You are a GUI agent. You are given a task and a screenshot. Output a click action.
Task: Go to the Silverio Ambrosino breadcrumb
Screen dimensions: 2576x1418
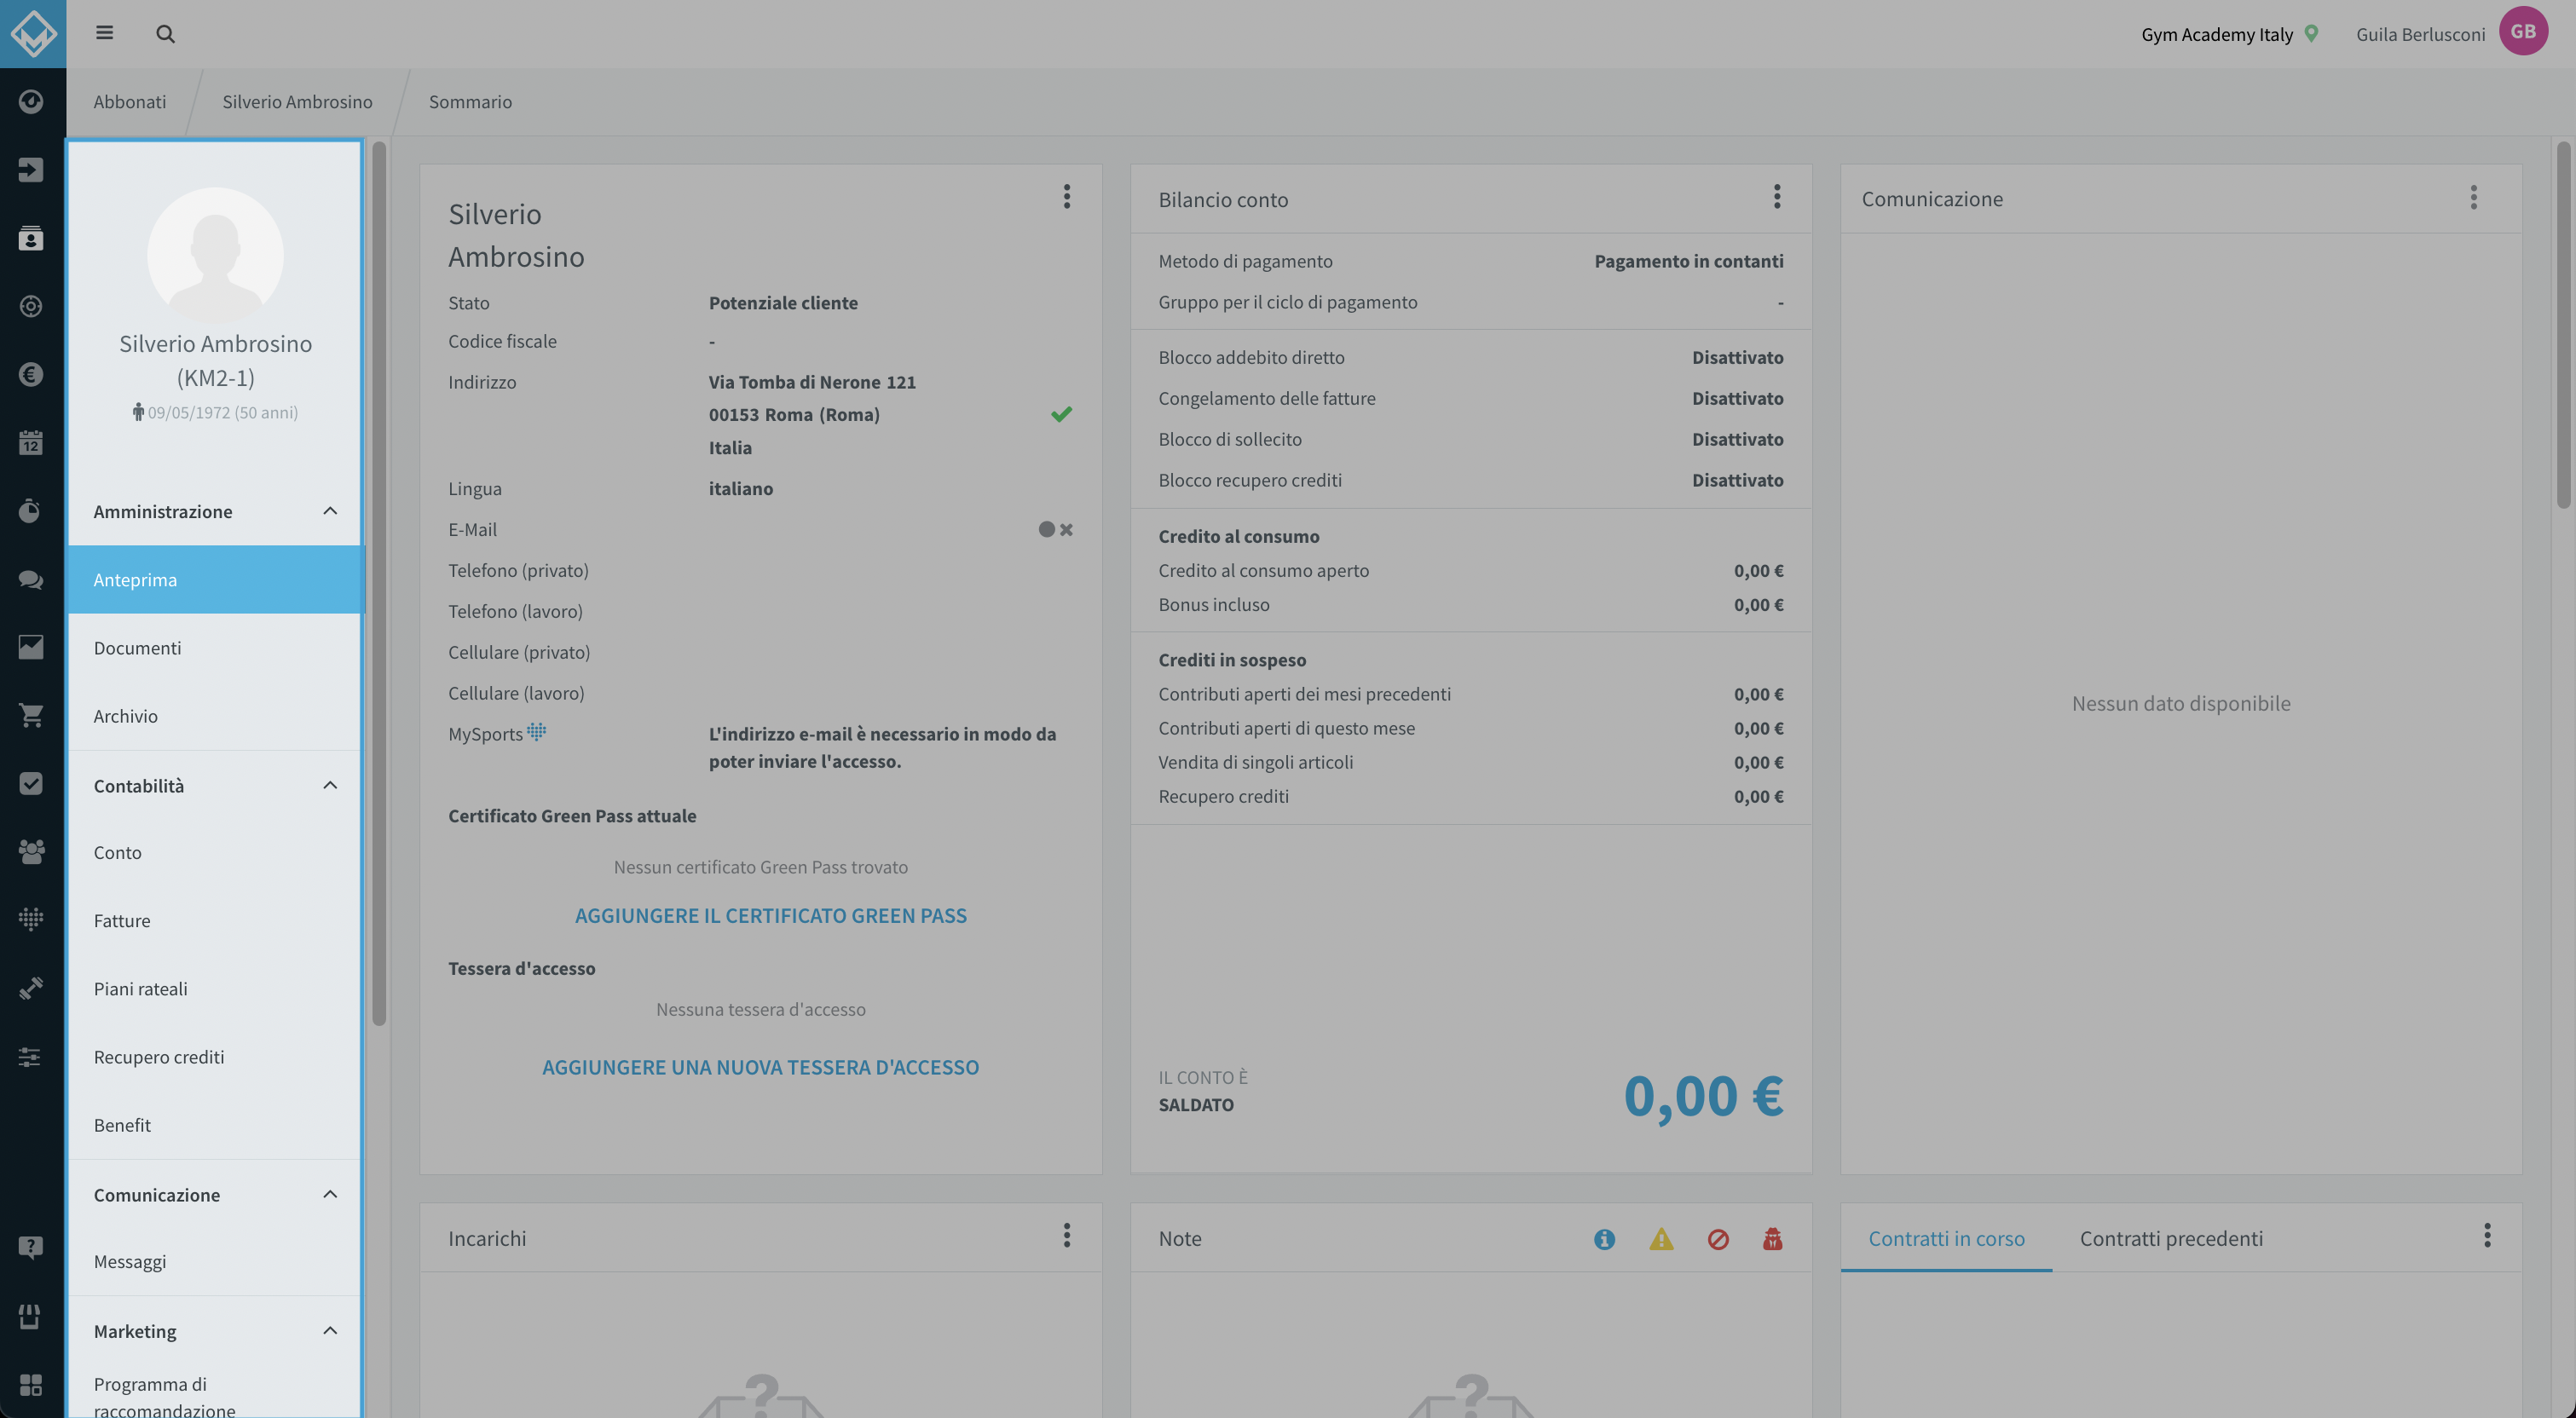click(x=297, y=101)
